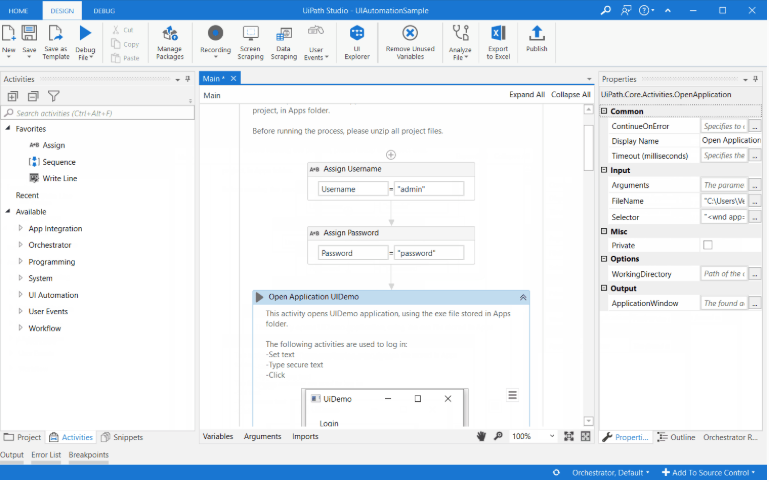Click Collapse All in designer
Image resolution: width=769 pixels, height=482 pixels.
570,95
